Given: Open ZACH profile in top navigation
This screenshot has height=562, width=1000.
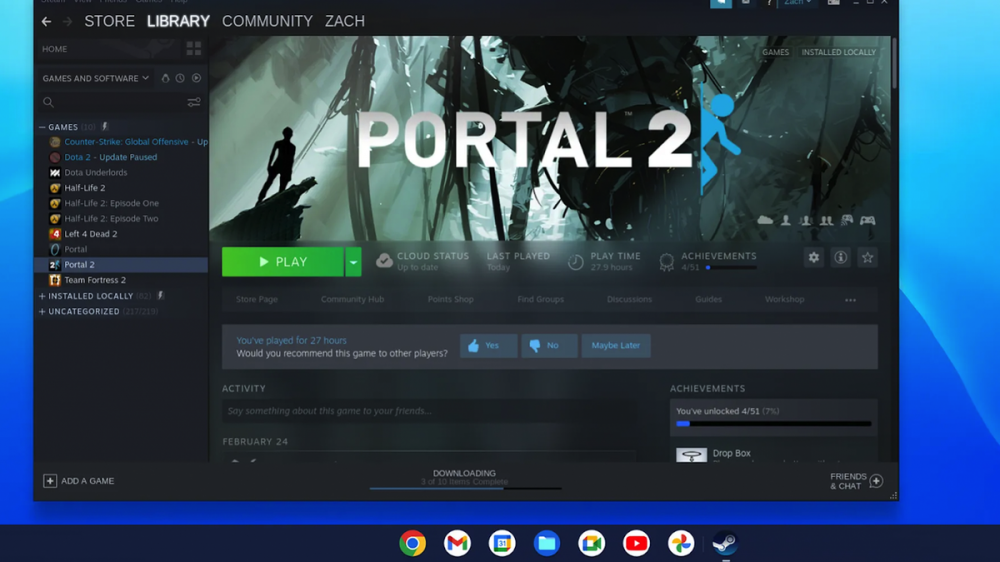Looking at the screenshot, I should pyautogui.click(x=345, y=21).
